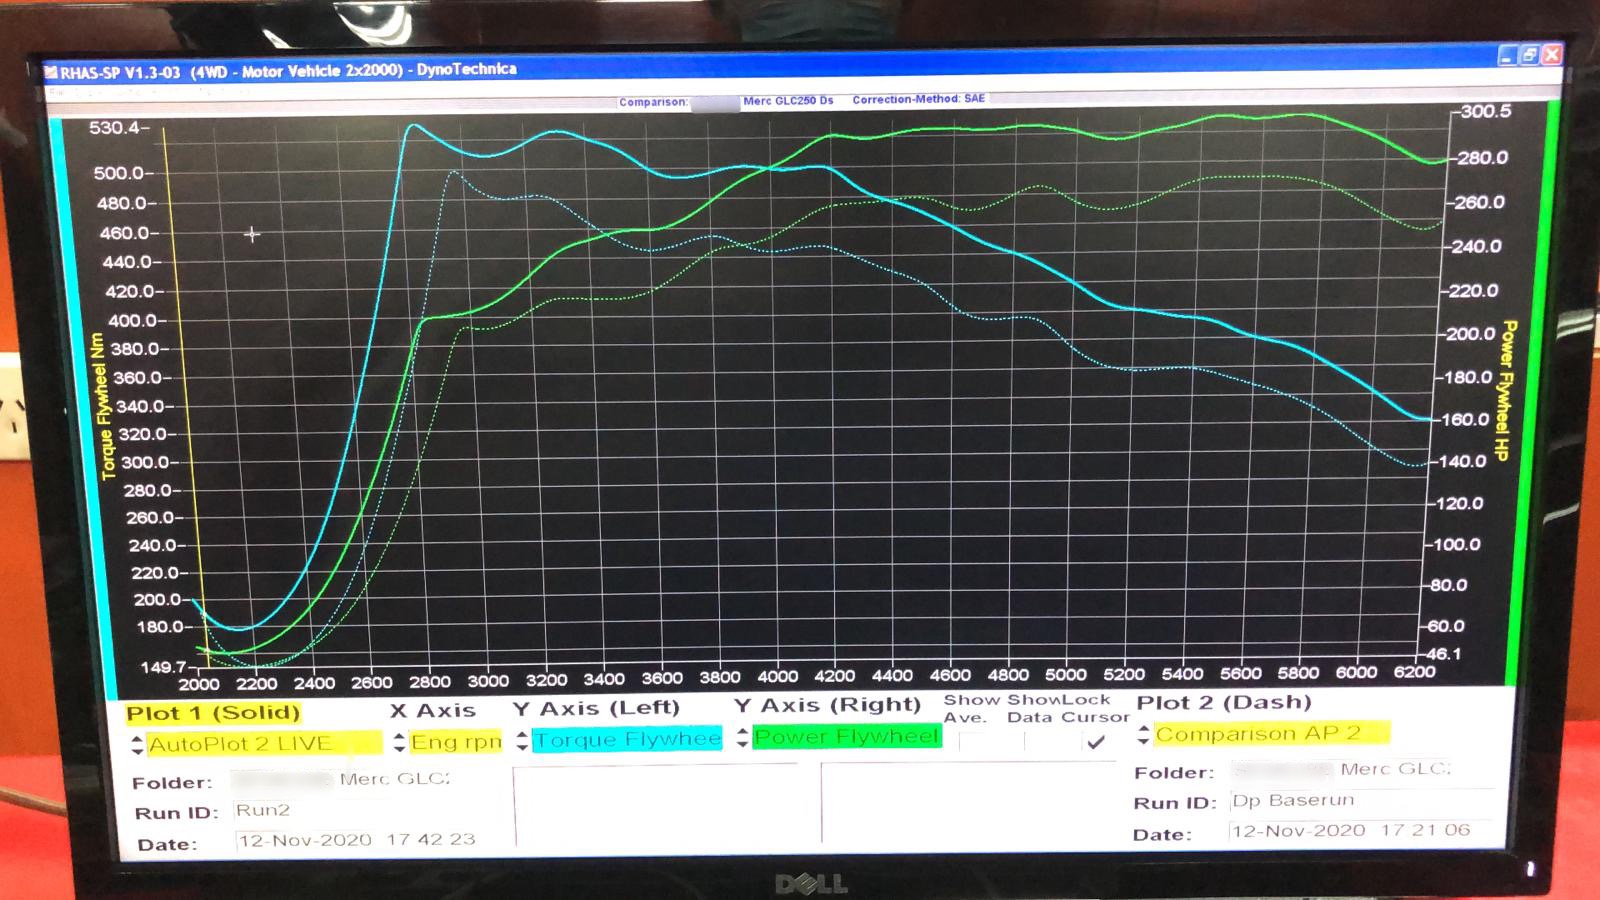Step the Plot 1 (Solid) selector arrows

pos(137,745)
